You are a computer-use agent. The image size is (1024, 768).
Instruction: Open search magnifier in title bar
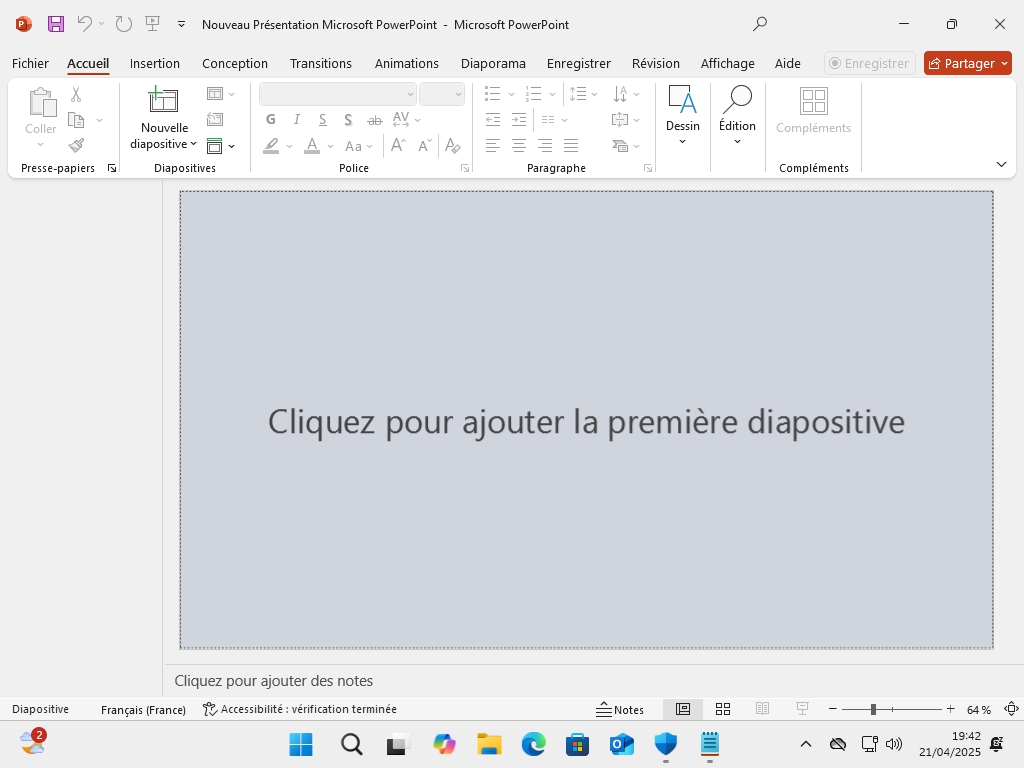(x=760, y=24)
